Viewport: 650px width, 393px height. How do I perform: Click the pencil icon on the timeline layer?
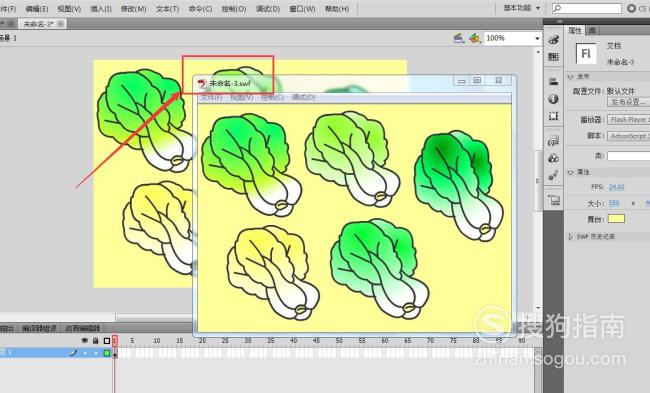pos(74,353)
